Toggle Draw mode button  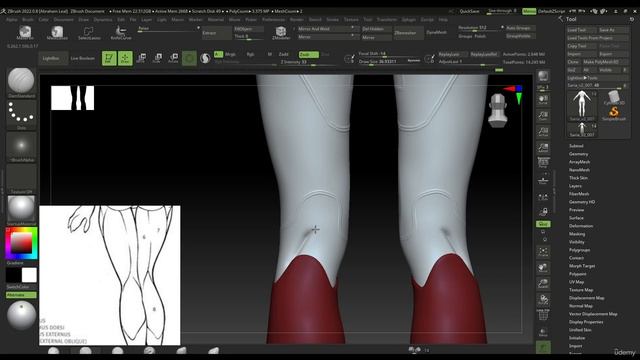[x=125, y=58]
